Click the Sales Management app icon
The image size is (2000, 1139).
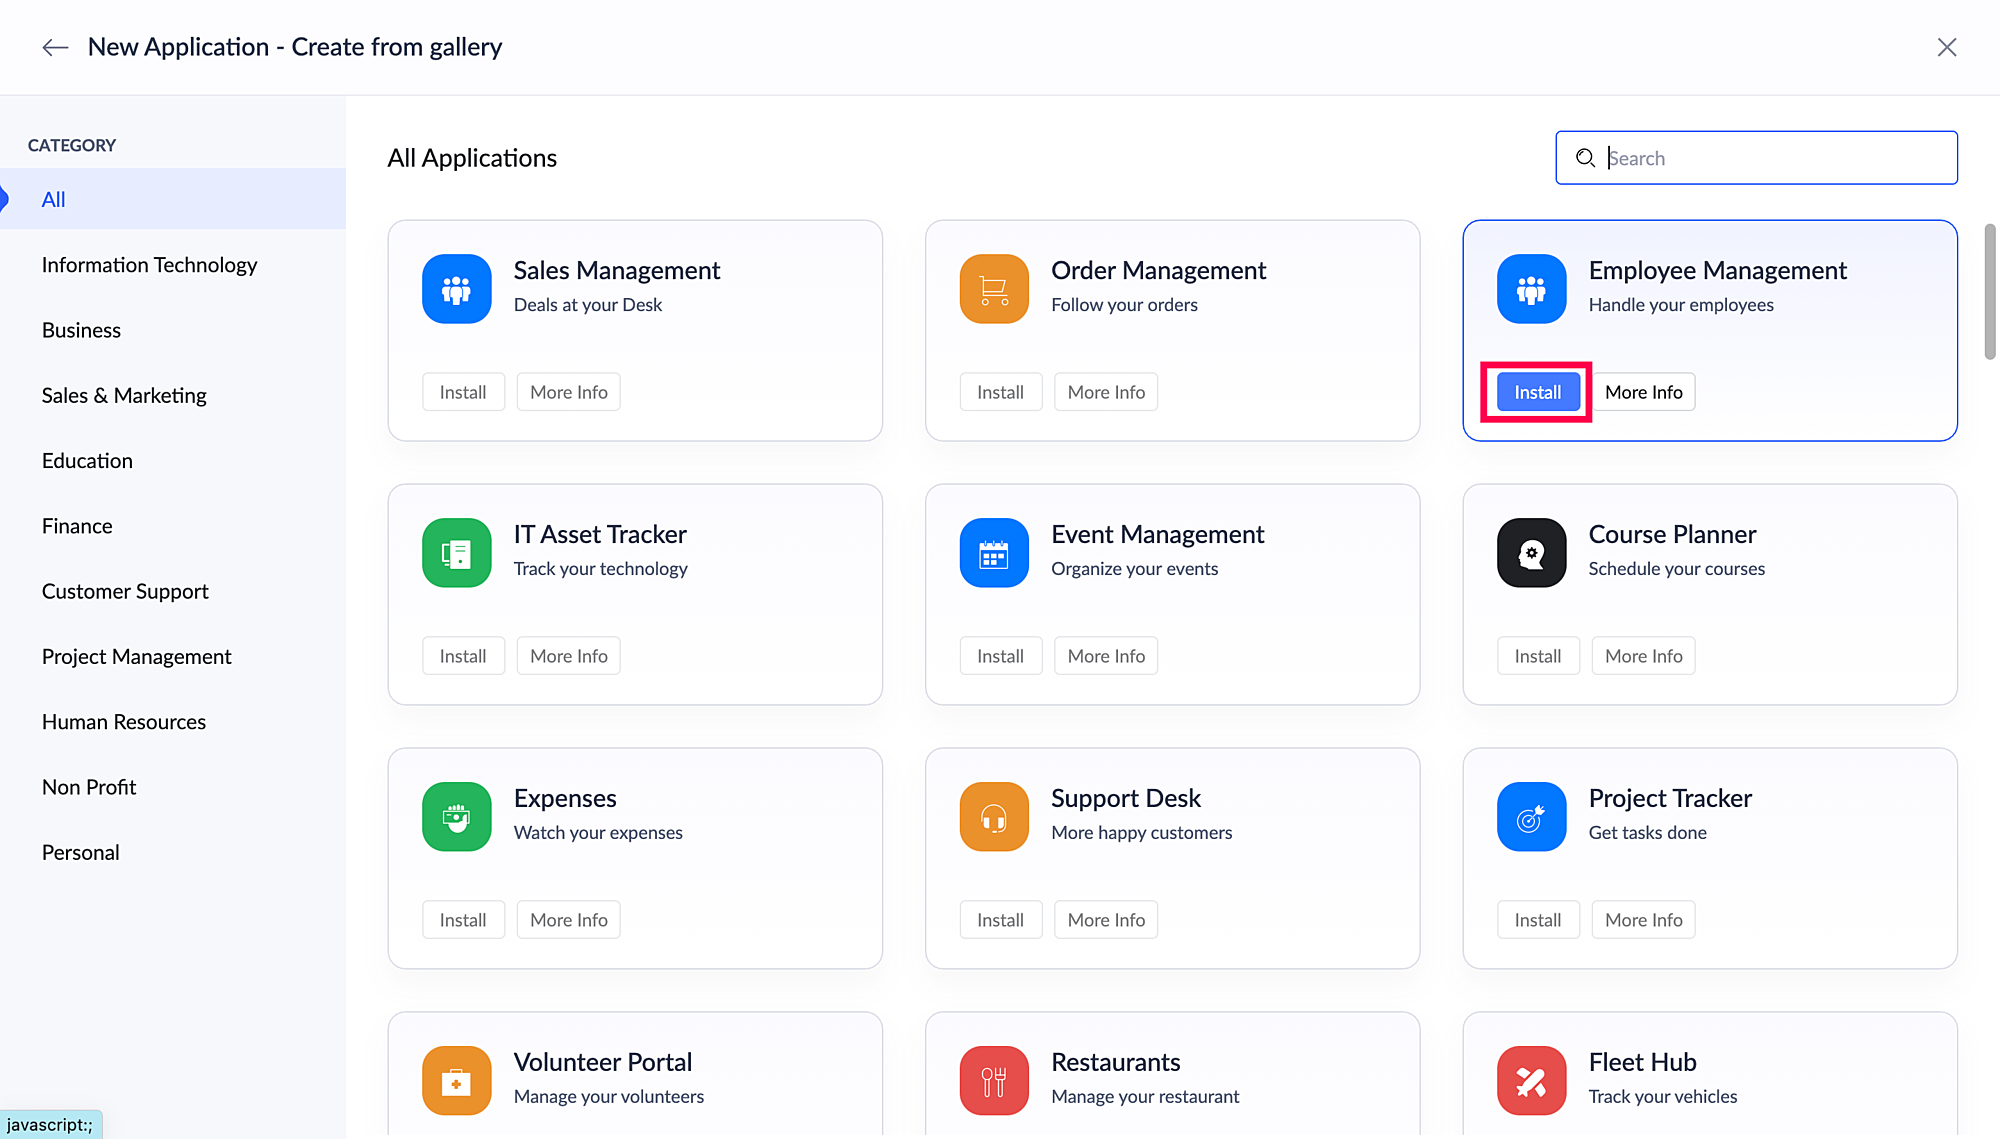456,289
